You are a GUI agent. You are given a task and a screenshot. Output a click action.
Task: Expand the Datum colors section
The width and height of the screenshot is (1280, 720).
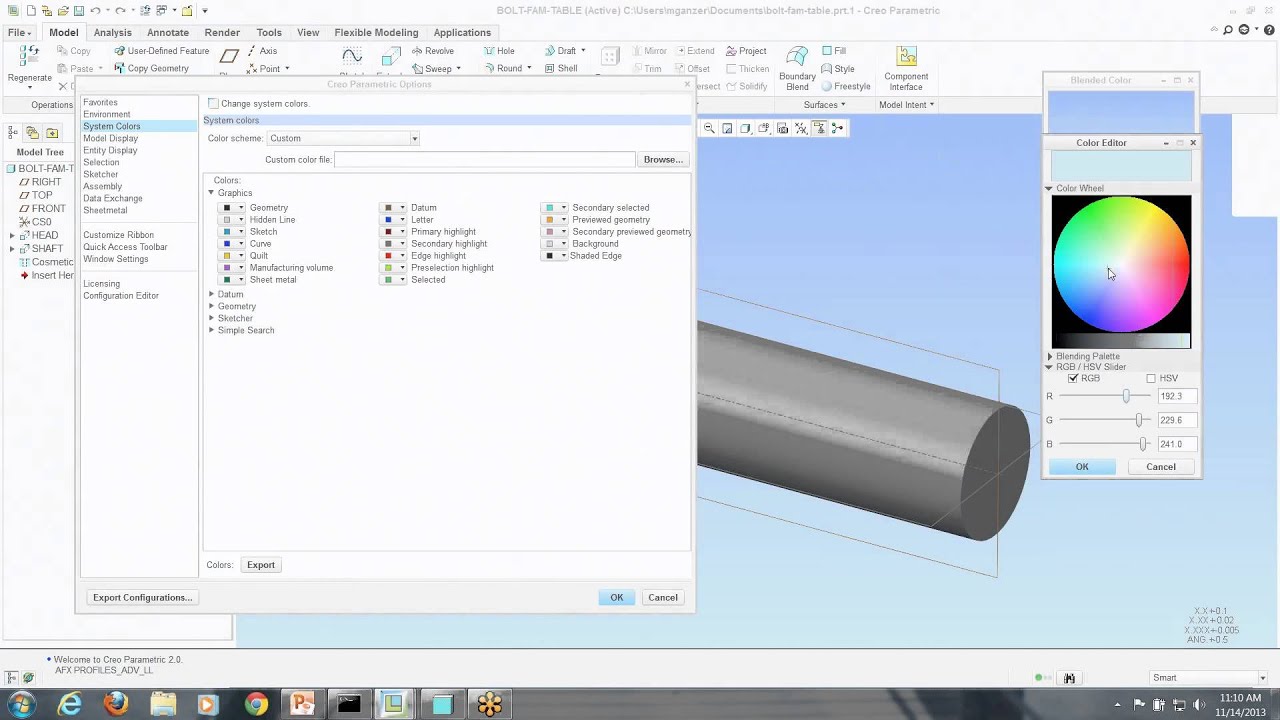coord(211,295)
